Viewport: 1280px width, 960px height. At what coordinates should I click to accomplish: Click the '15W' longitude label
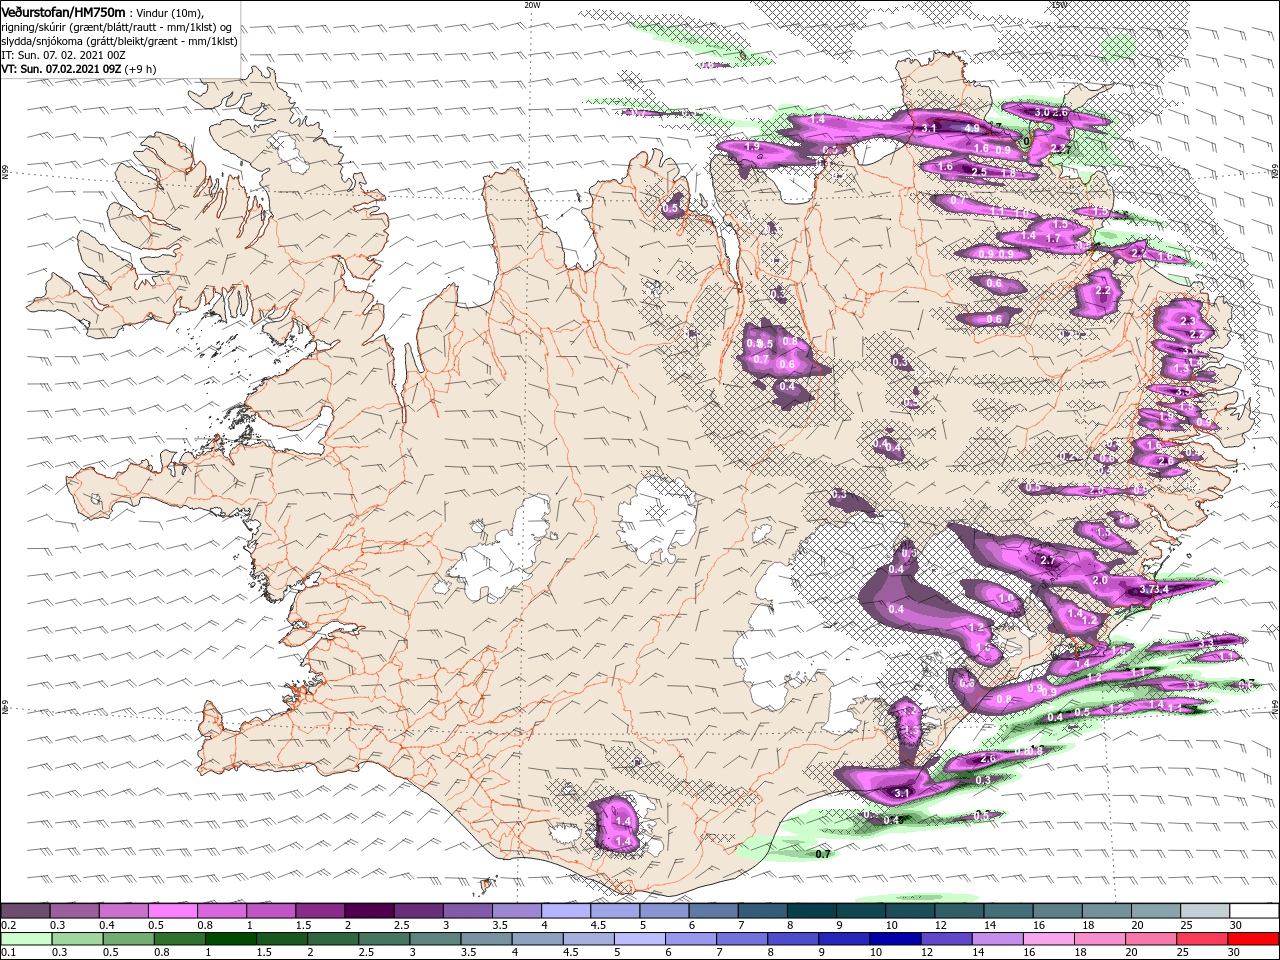click(1059, 5)
